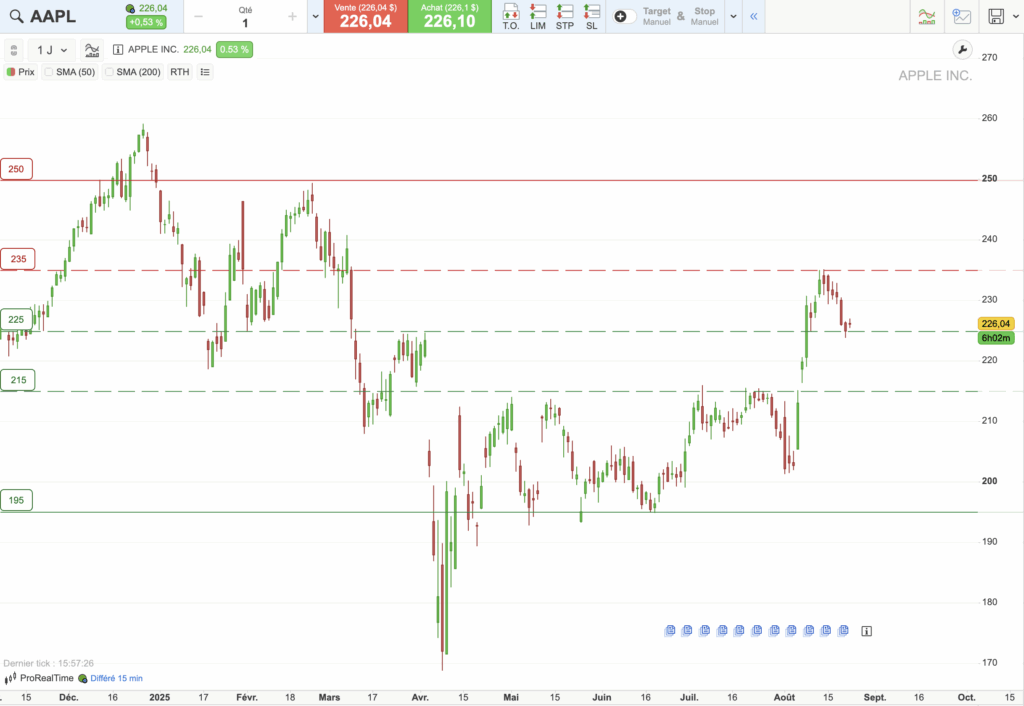Open the indicators list menu icon

click(x=204, y=71)
